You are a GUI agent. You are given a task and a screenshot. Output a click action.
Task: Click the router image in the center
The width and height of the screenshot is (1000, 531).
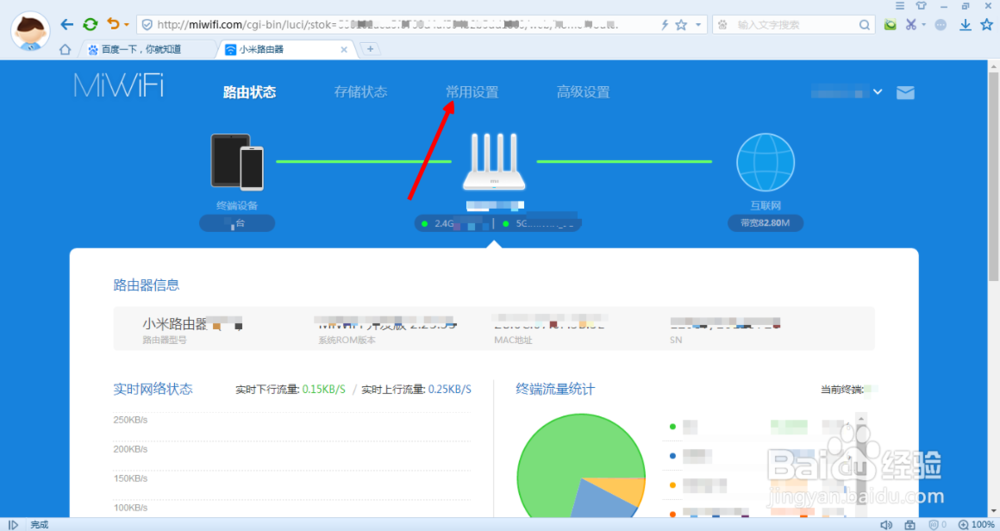coord(494,162)
